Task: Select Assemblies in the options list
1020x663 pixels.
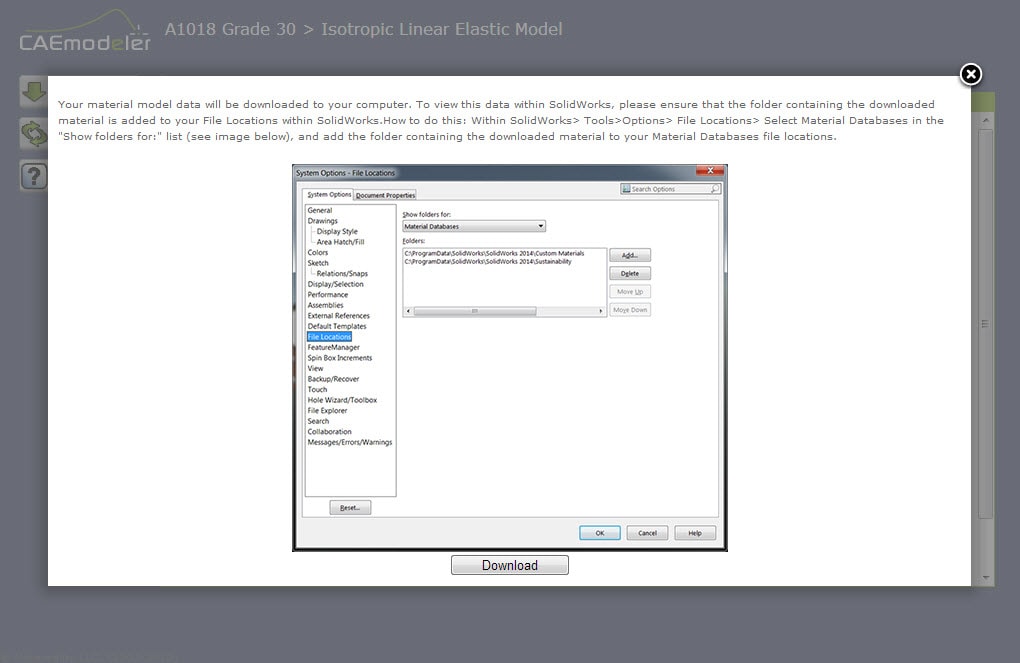Action: coord(325,305)
